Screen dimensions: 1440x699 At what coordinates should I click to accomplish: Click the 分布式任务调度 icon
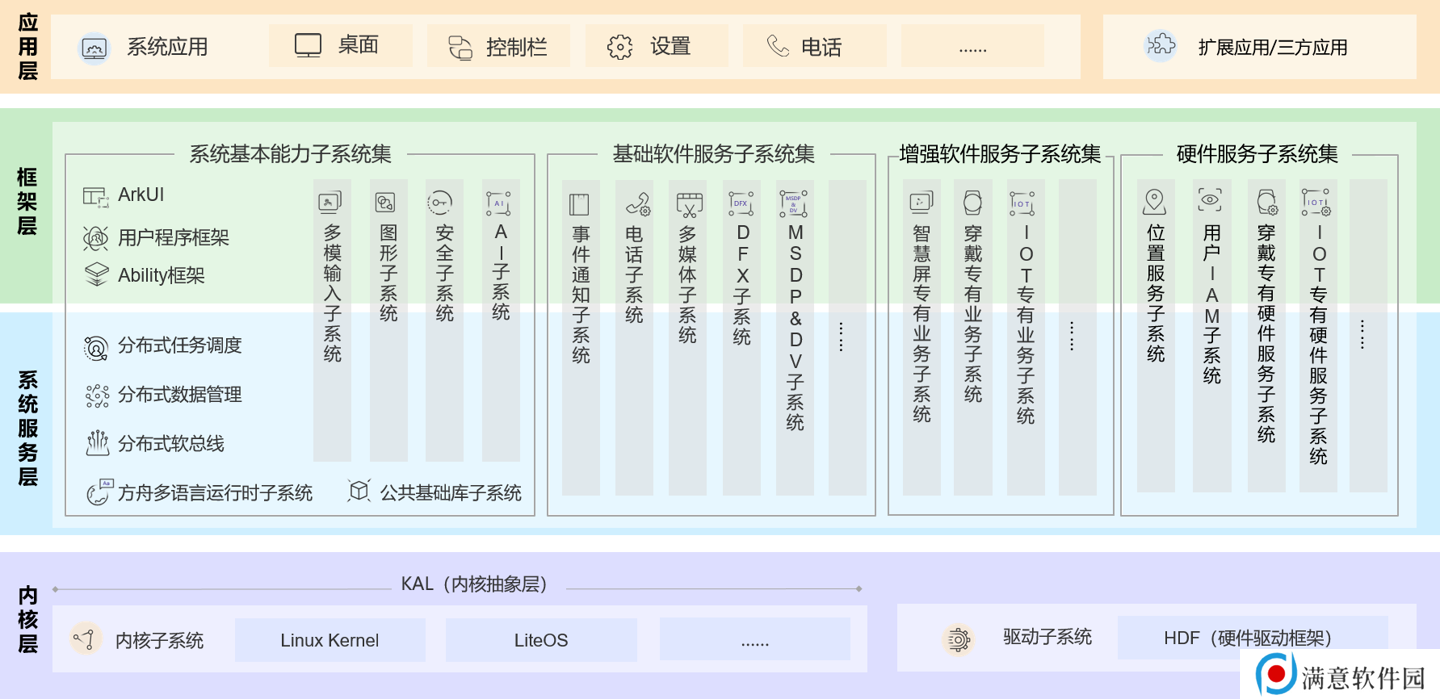tap(96, 347)
